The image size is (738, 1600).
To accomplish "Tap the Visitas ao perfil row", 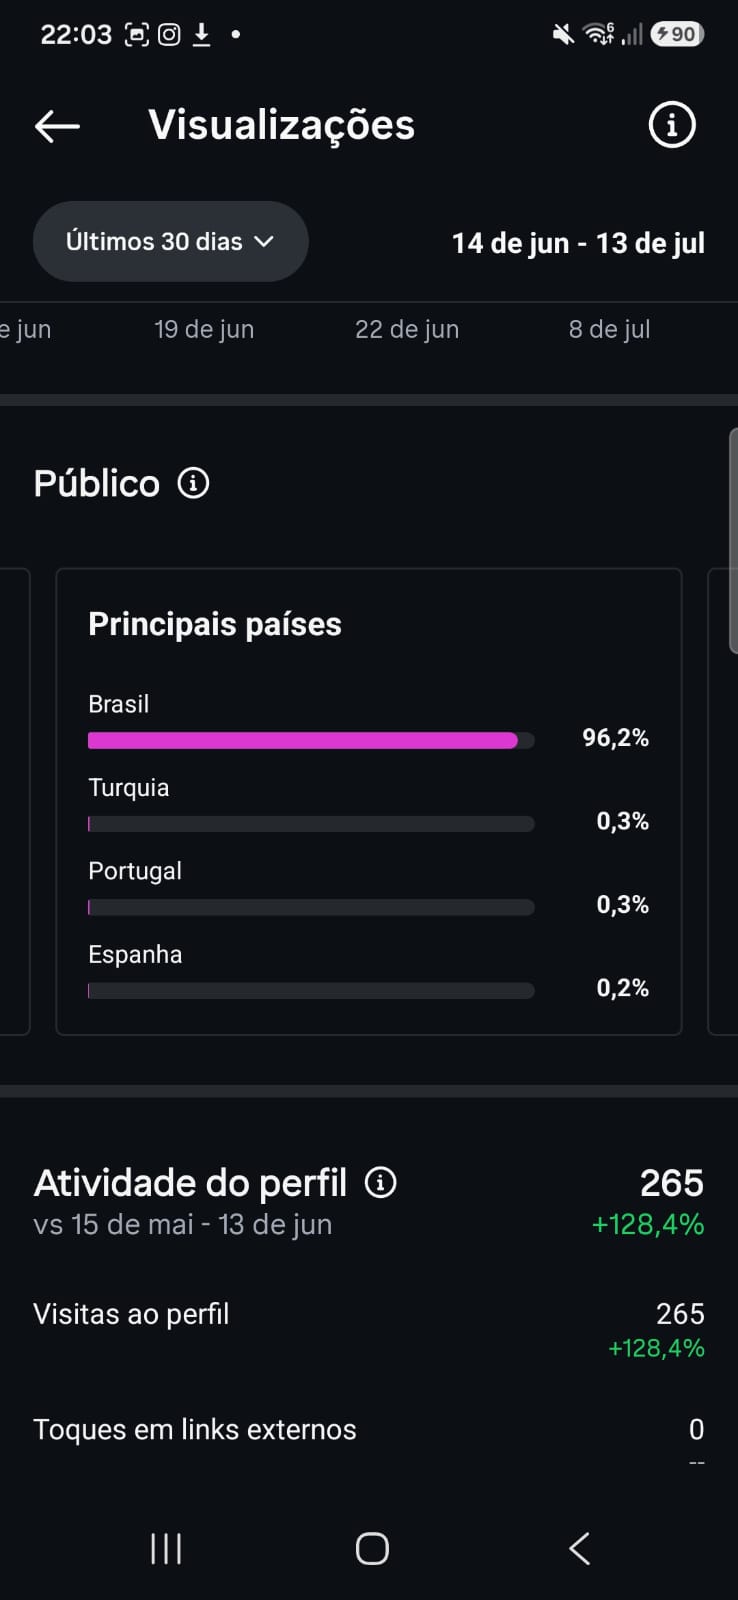I will 369,1330.
